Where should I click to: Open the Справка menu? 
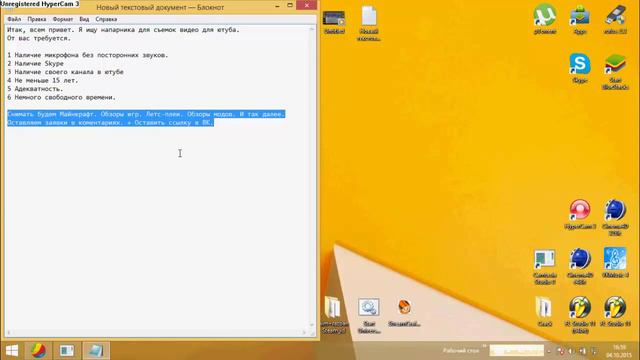tap(106, 19)
